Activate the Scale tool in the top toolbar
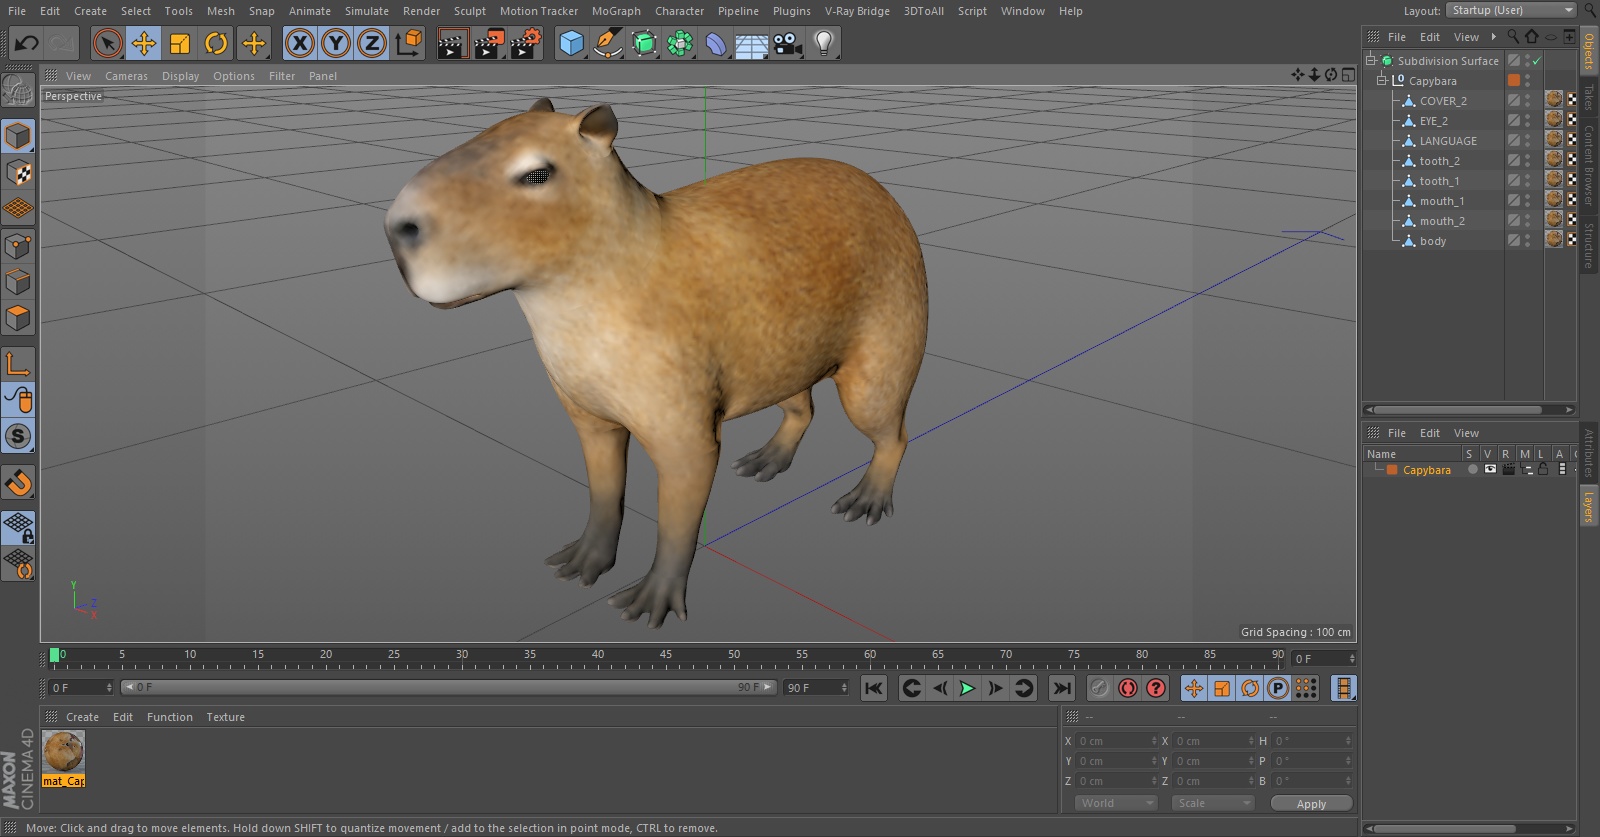Viewport: 1600px width, 837px height. coord(180,43)
